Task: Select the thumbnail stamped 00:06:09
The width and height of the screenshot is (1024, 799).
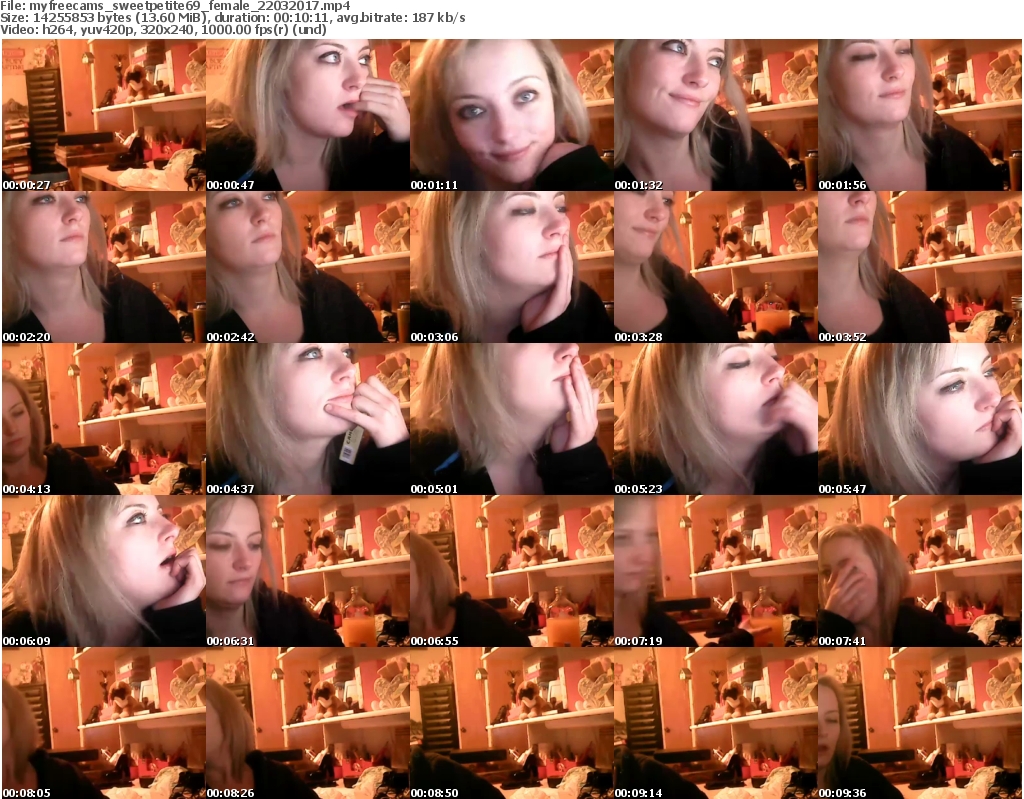Action: [104, 571]
